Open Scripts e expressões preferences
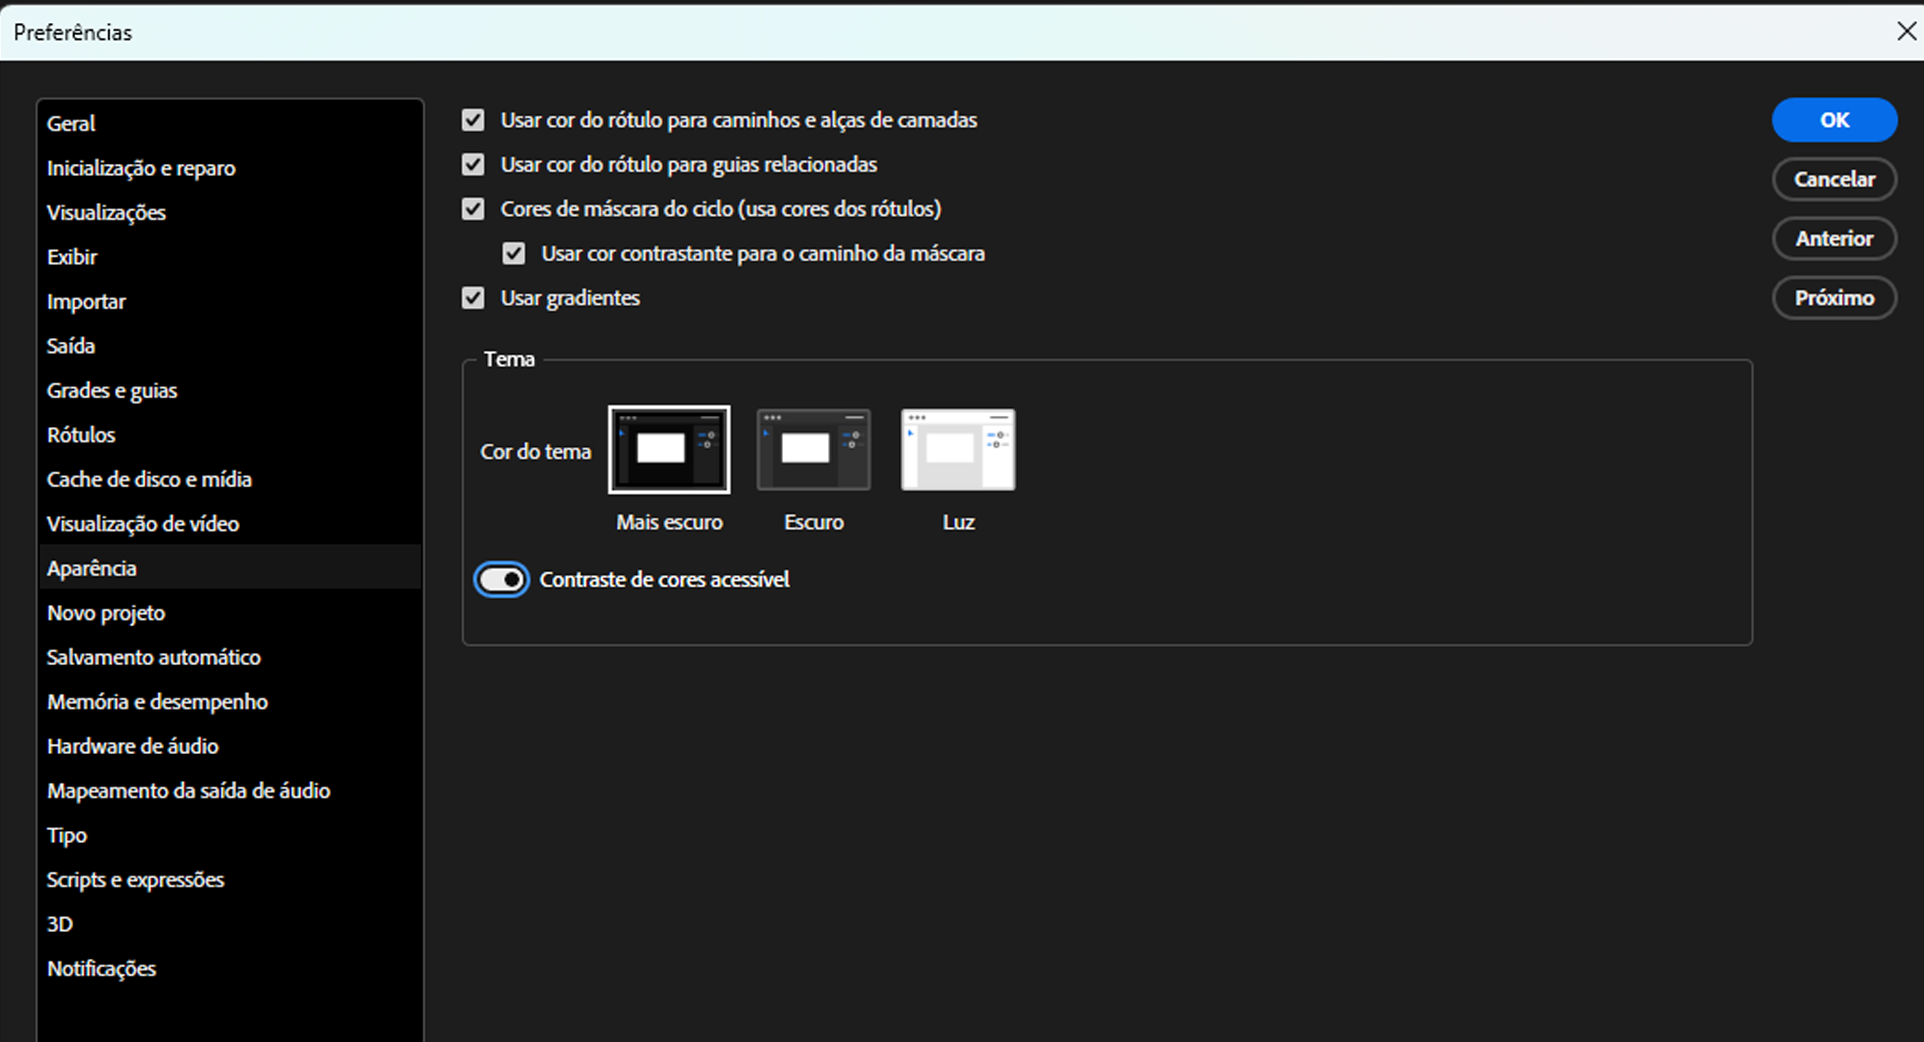 pos(135,880)
